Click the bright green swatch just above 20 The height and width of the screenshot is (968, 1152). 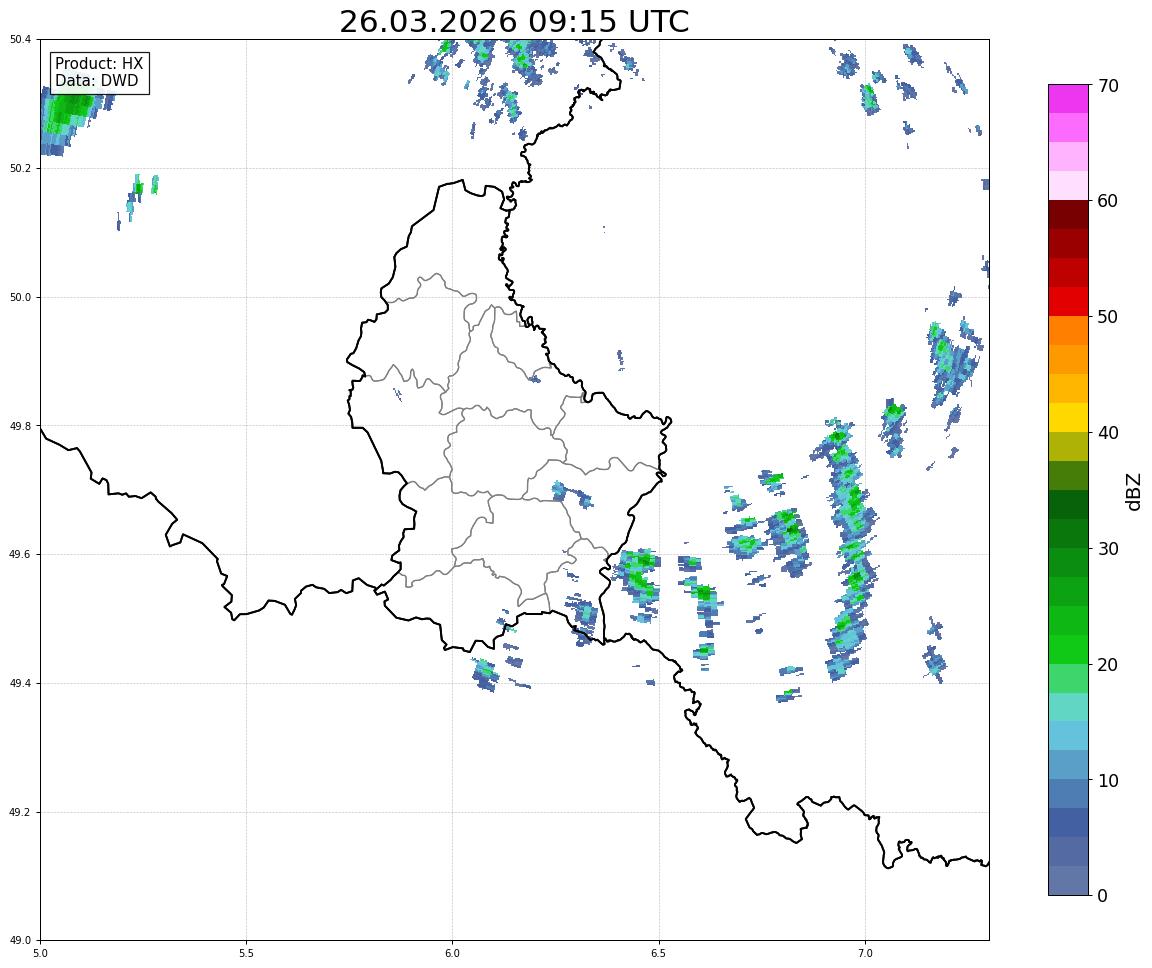click(x=1068, y=650)
